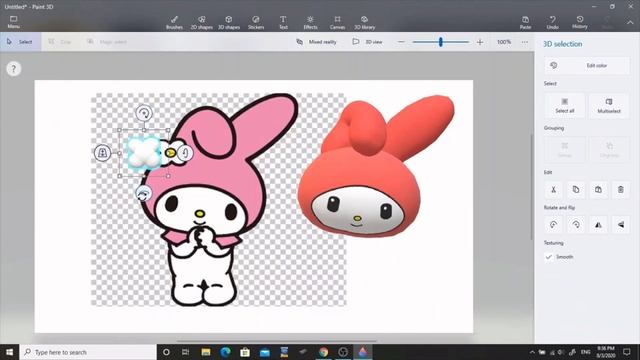The height and width of the screenshot is (360, 640).
Task: Open the Mail app from taskbar
Action: [x=264, y=352]
